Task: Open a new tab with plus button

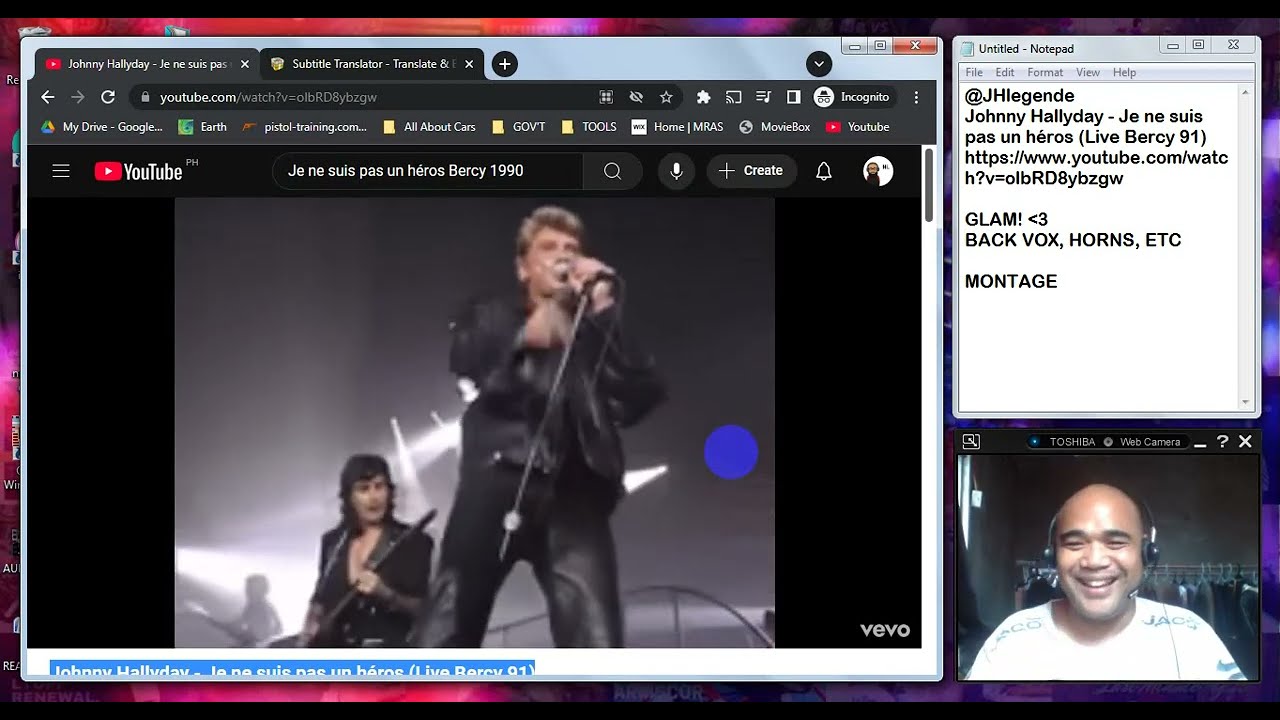Action: pyautogui.click(x=505, y=64)
